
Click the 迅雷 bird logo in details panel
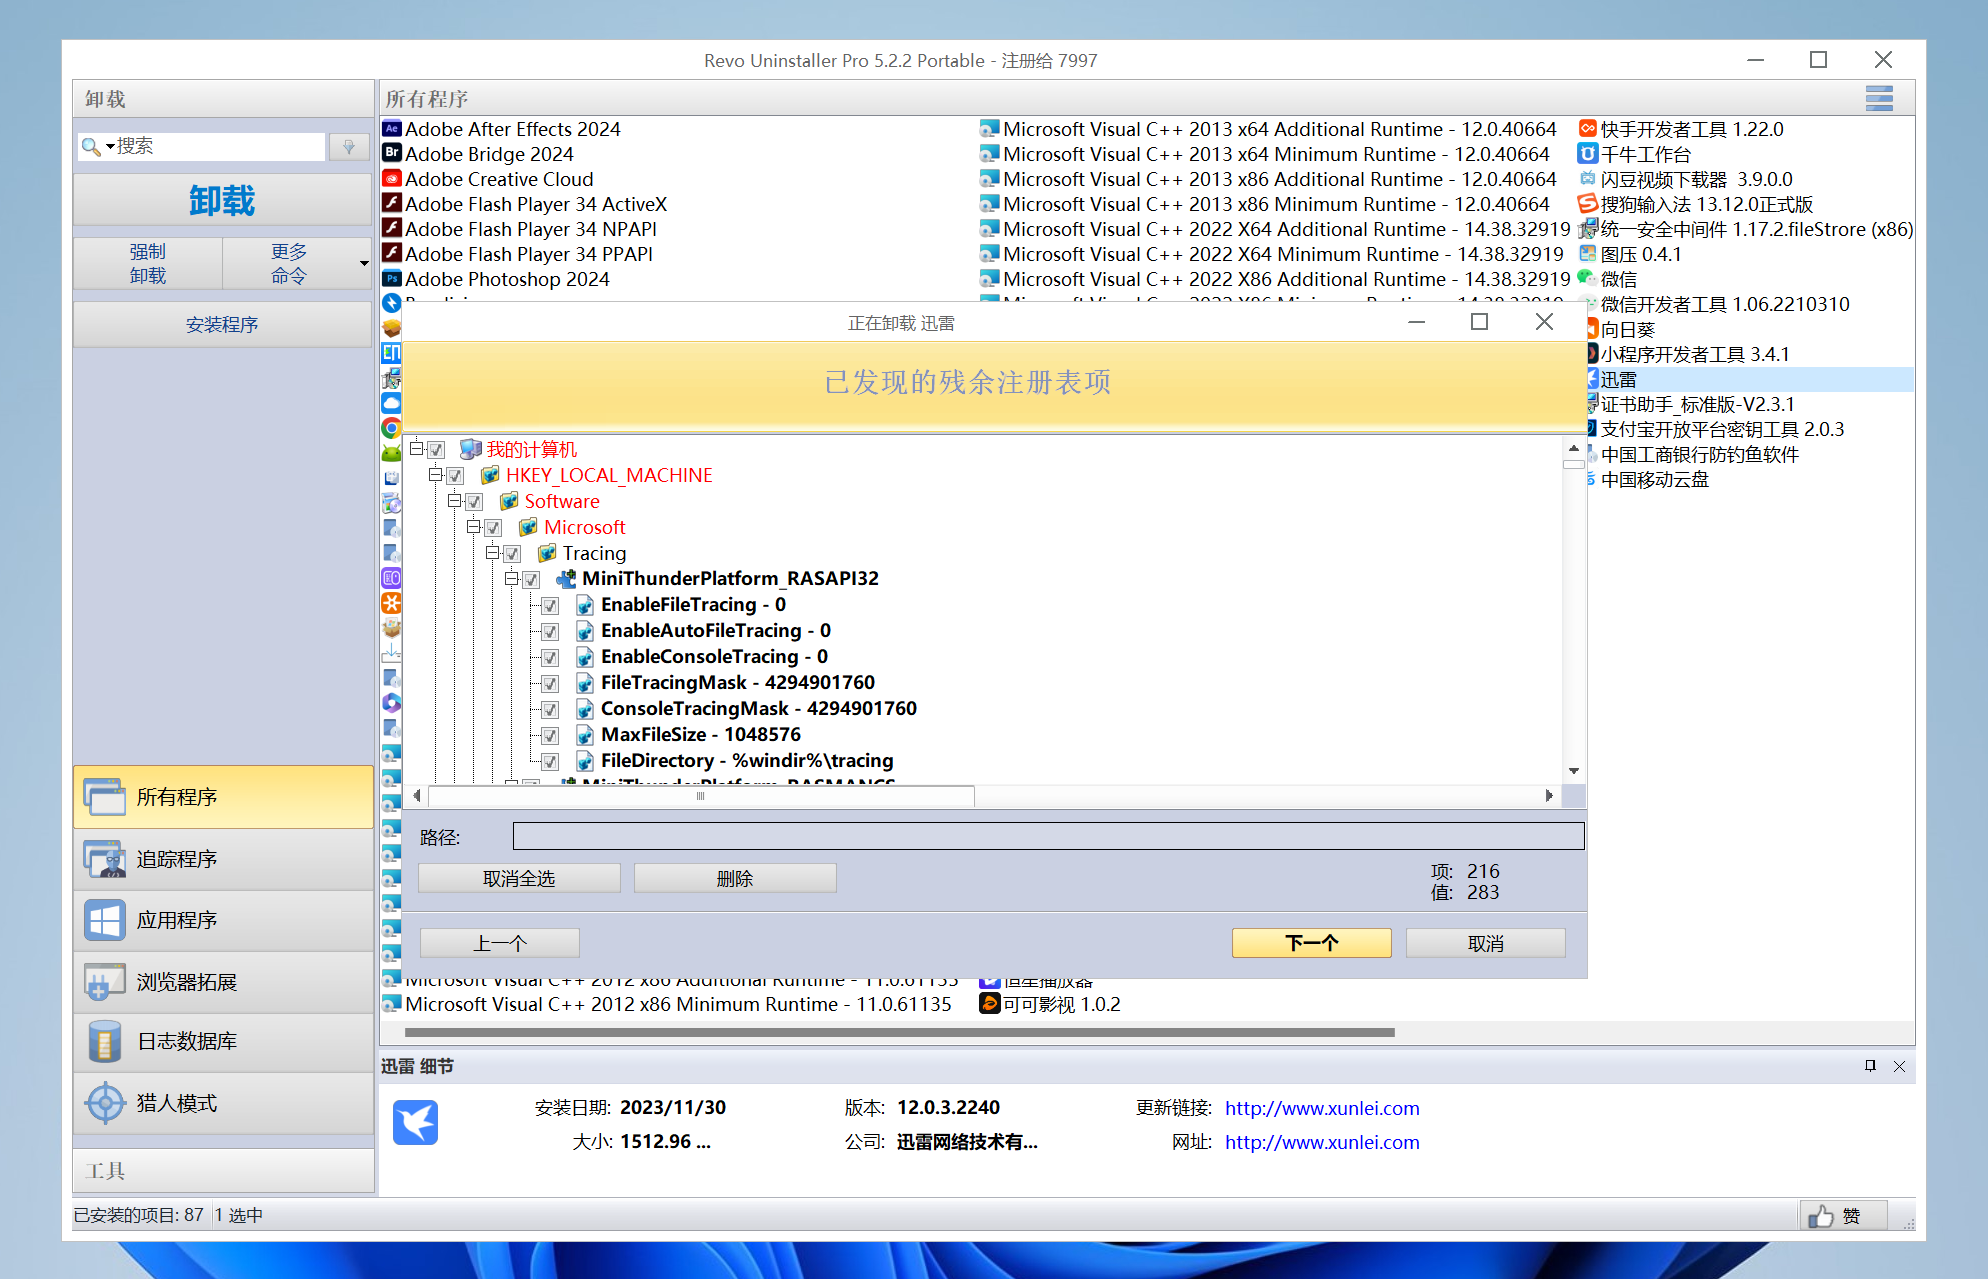point(416,1122)
